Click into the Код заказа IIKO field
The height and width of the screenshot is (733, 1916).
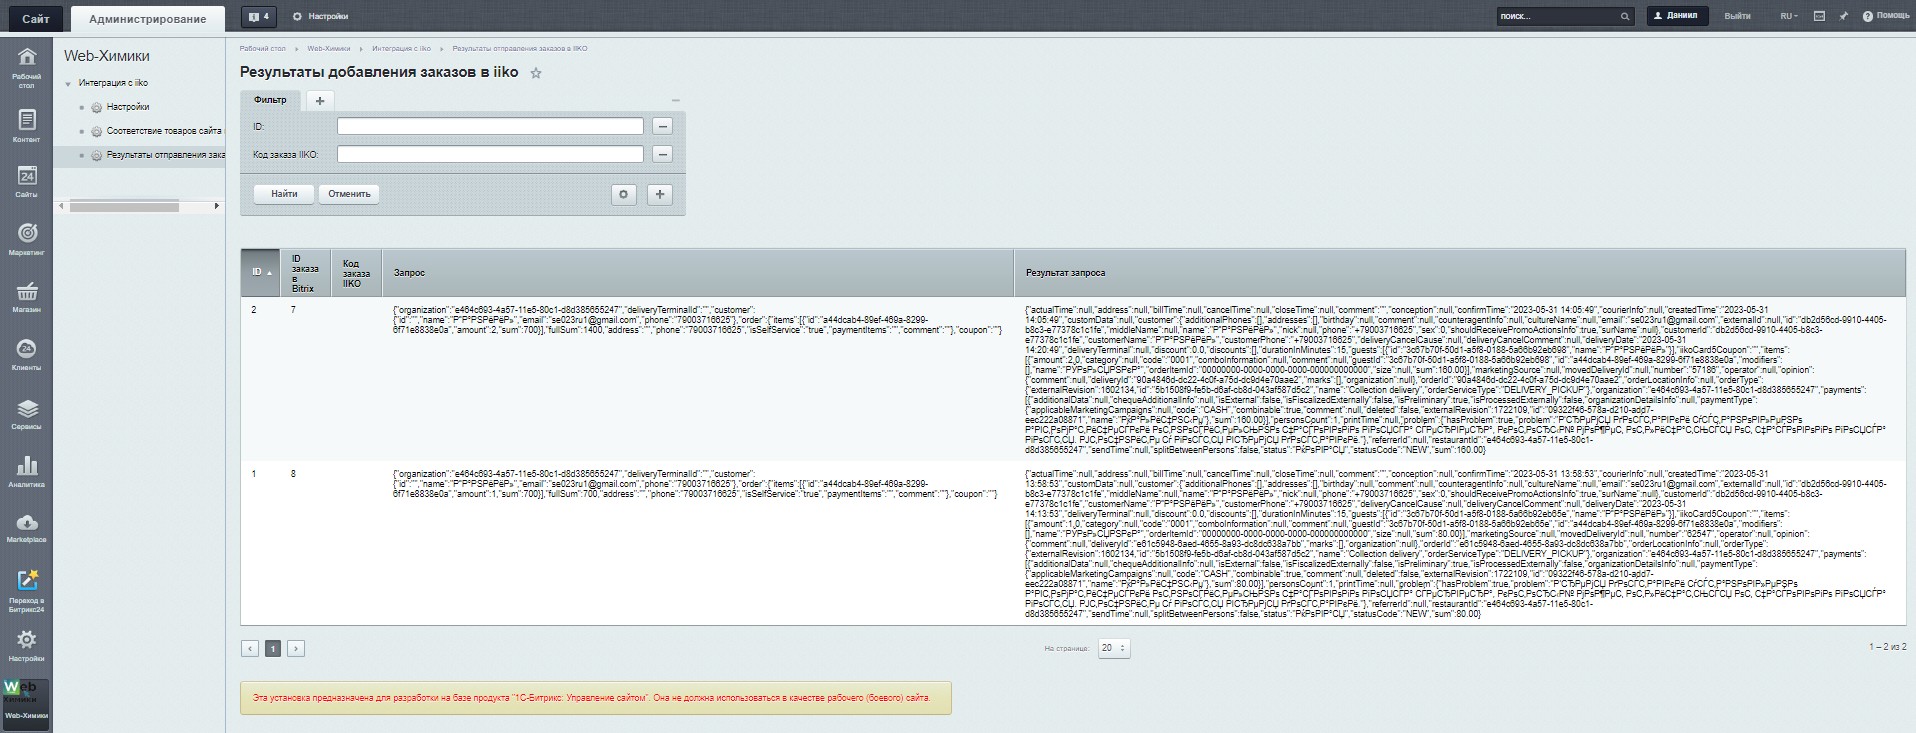click(490, 154)
